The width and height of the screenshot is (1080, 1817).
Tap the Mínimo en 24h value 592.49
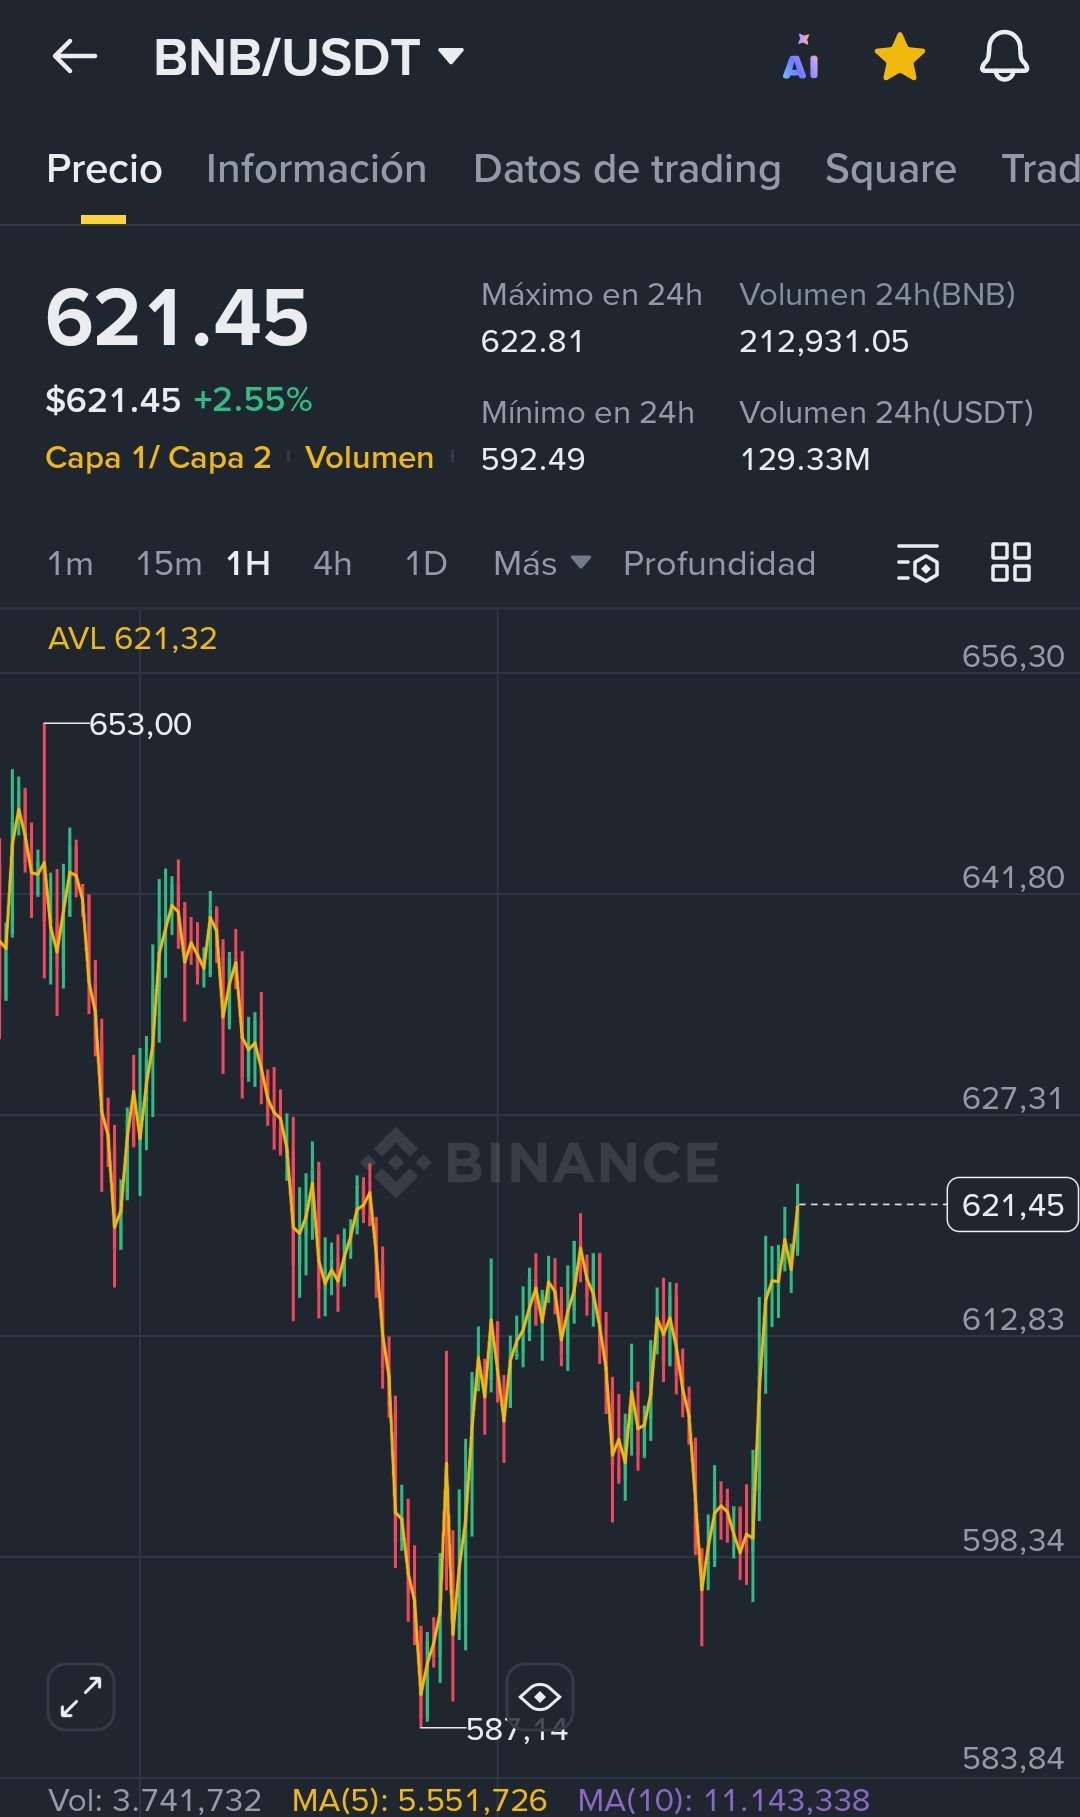[x=533, y=459]
